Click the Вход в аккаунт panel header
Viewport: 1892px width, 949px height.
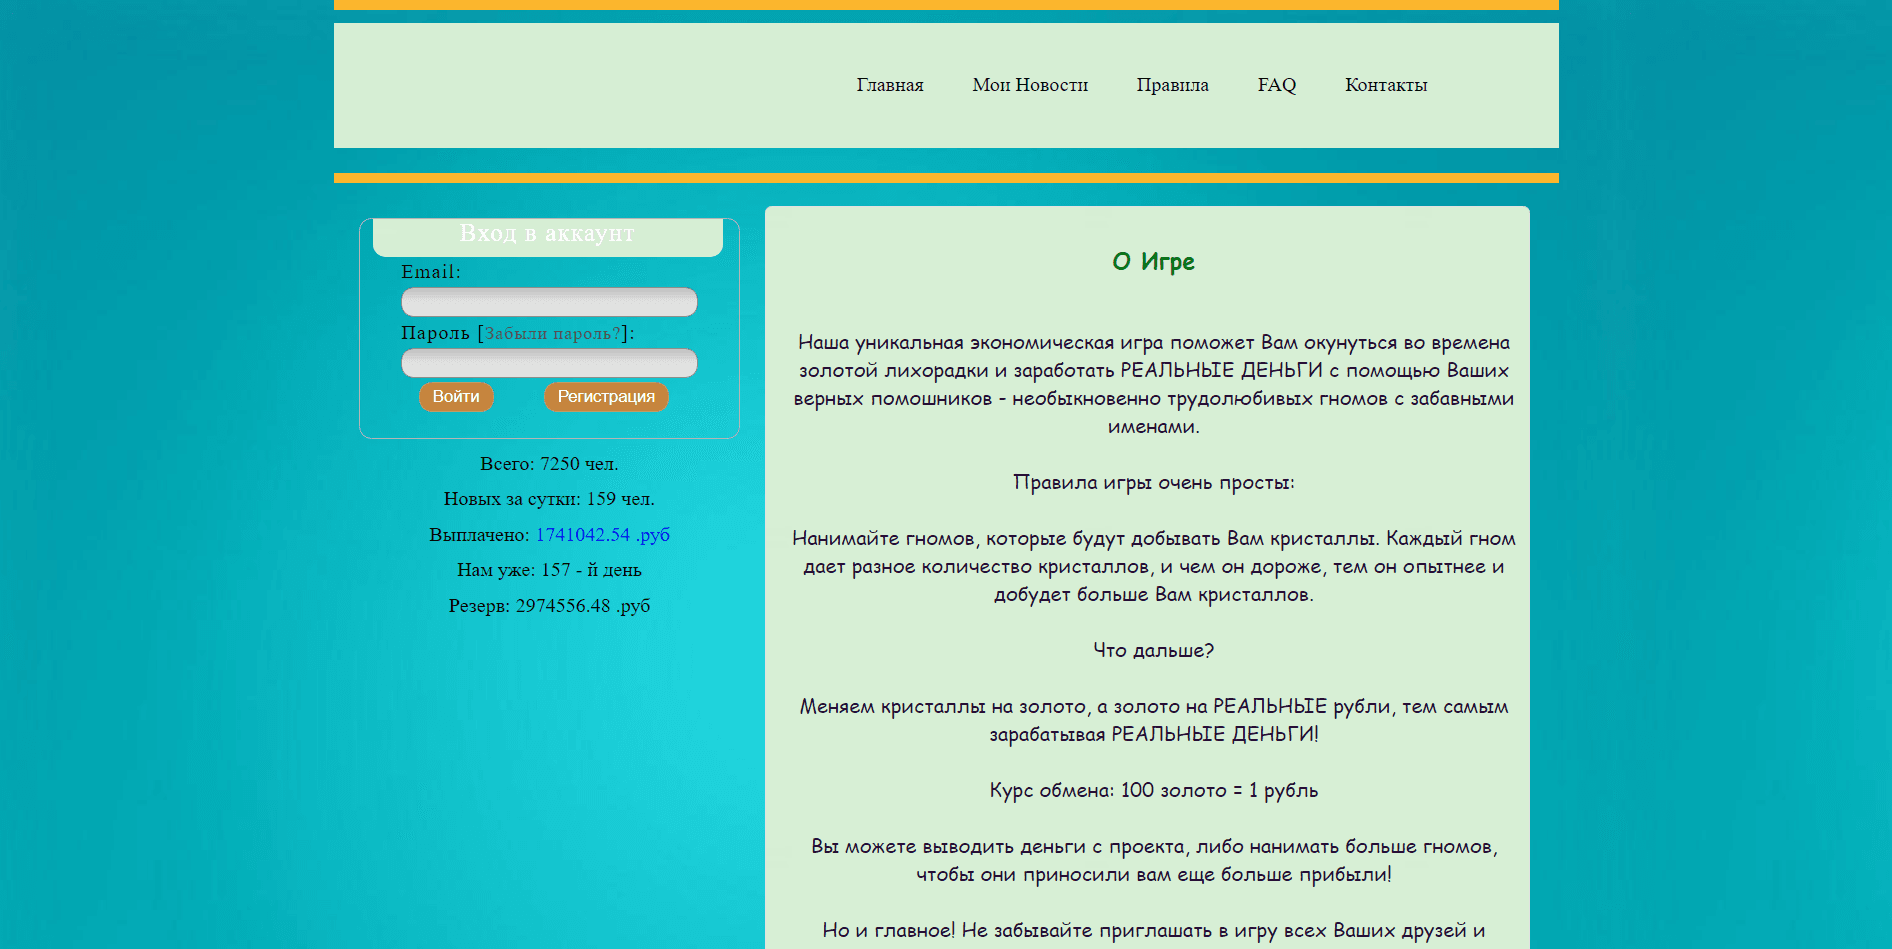547,234
